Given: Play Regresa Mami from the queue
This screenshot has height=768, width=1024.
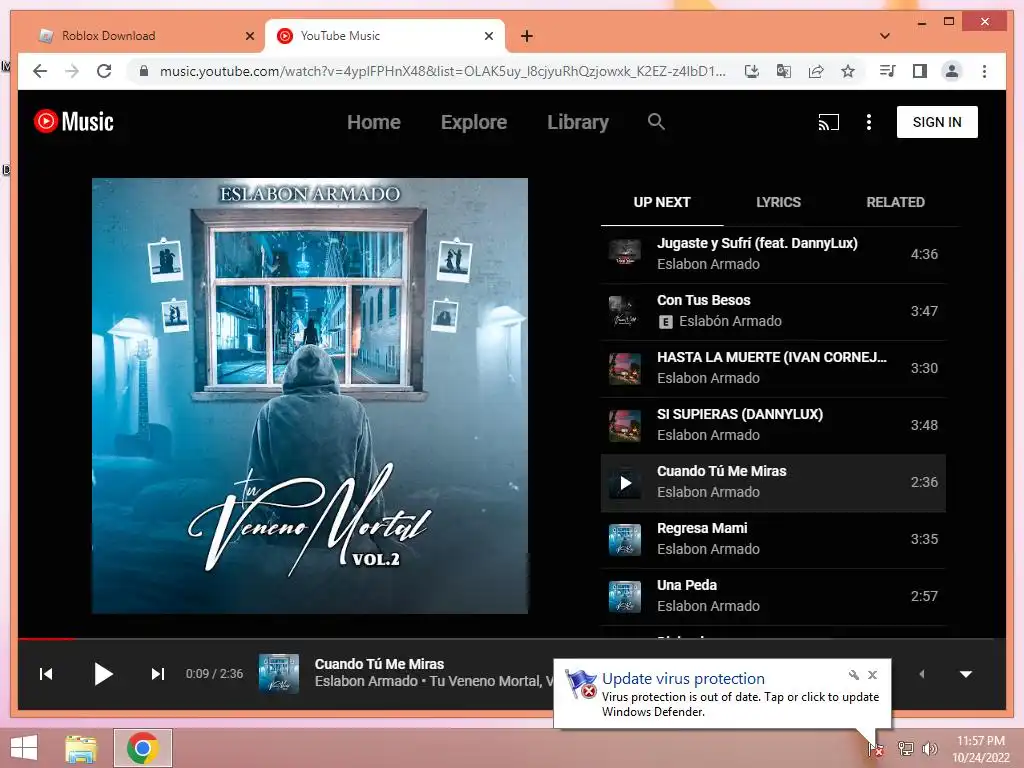Looking at the screenshot, I should click(x=773, y=539).
